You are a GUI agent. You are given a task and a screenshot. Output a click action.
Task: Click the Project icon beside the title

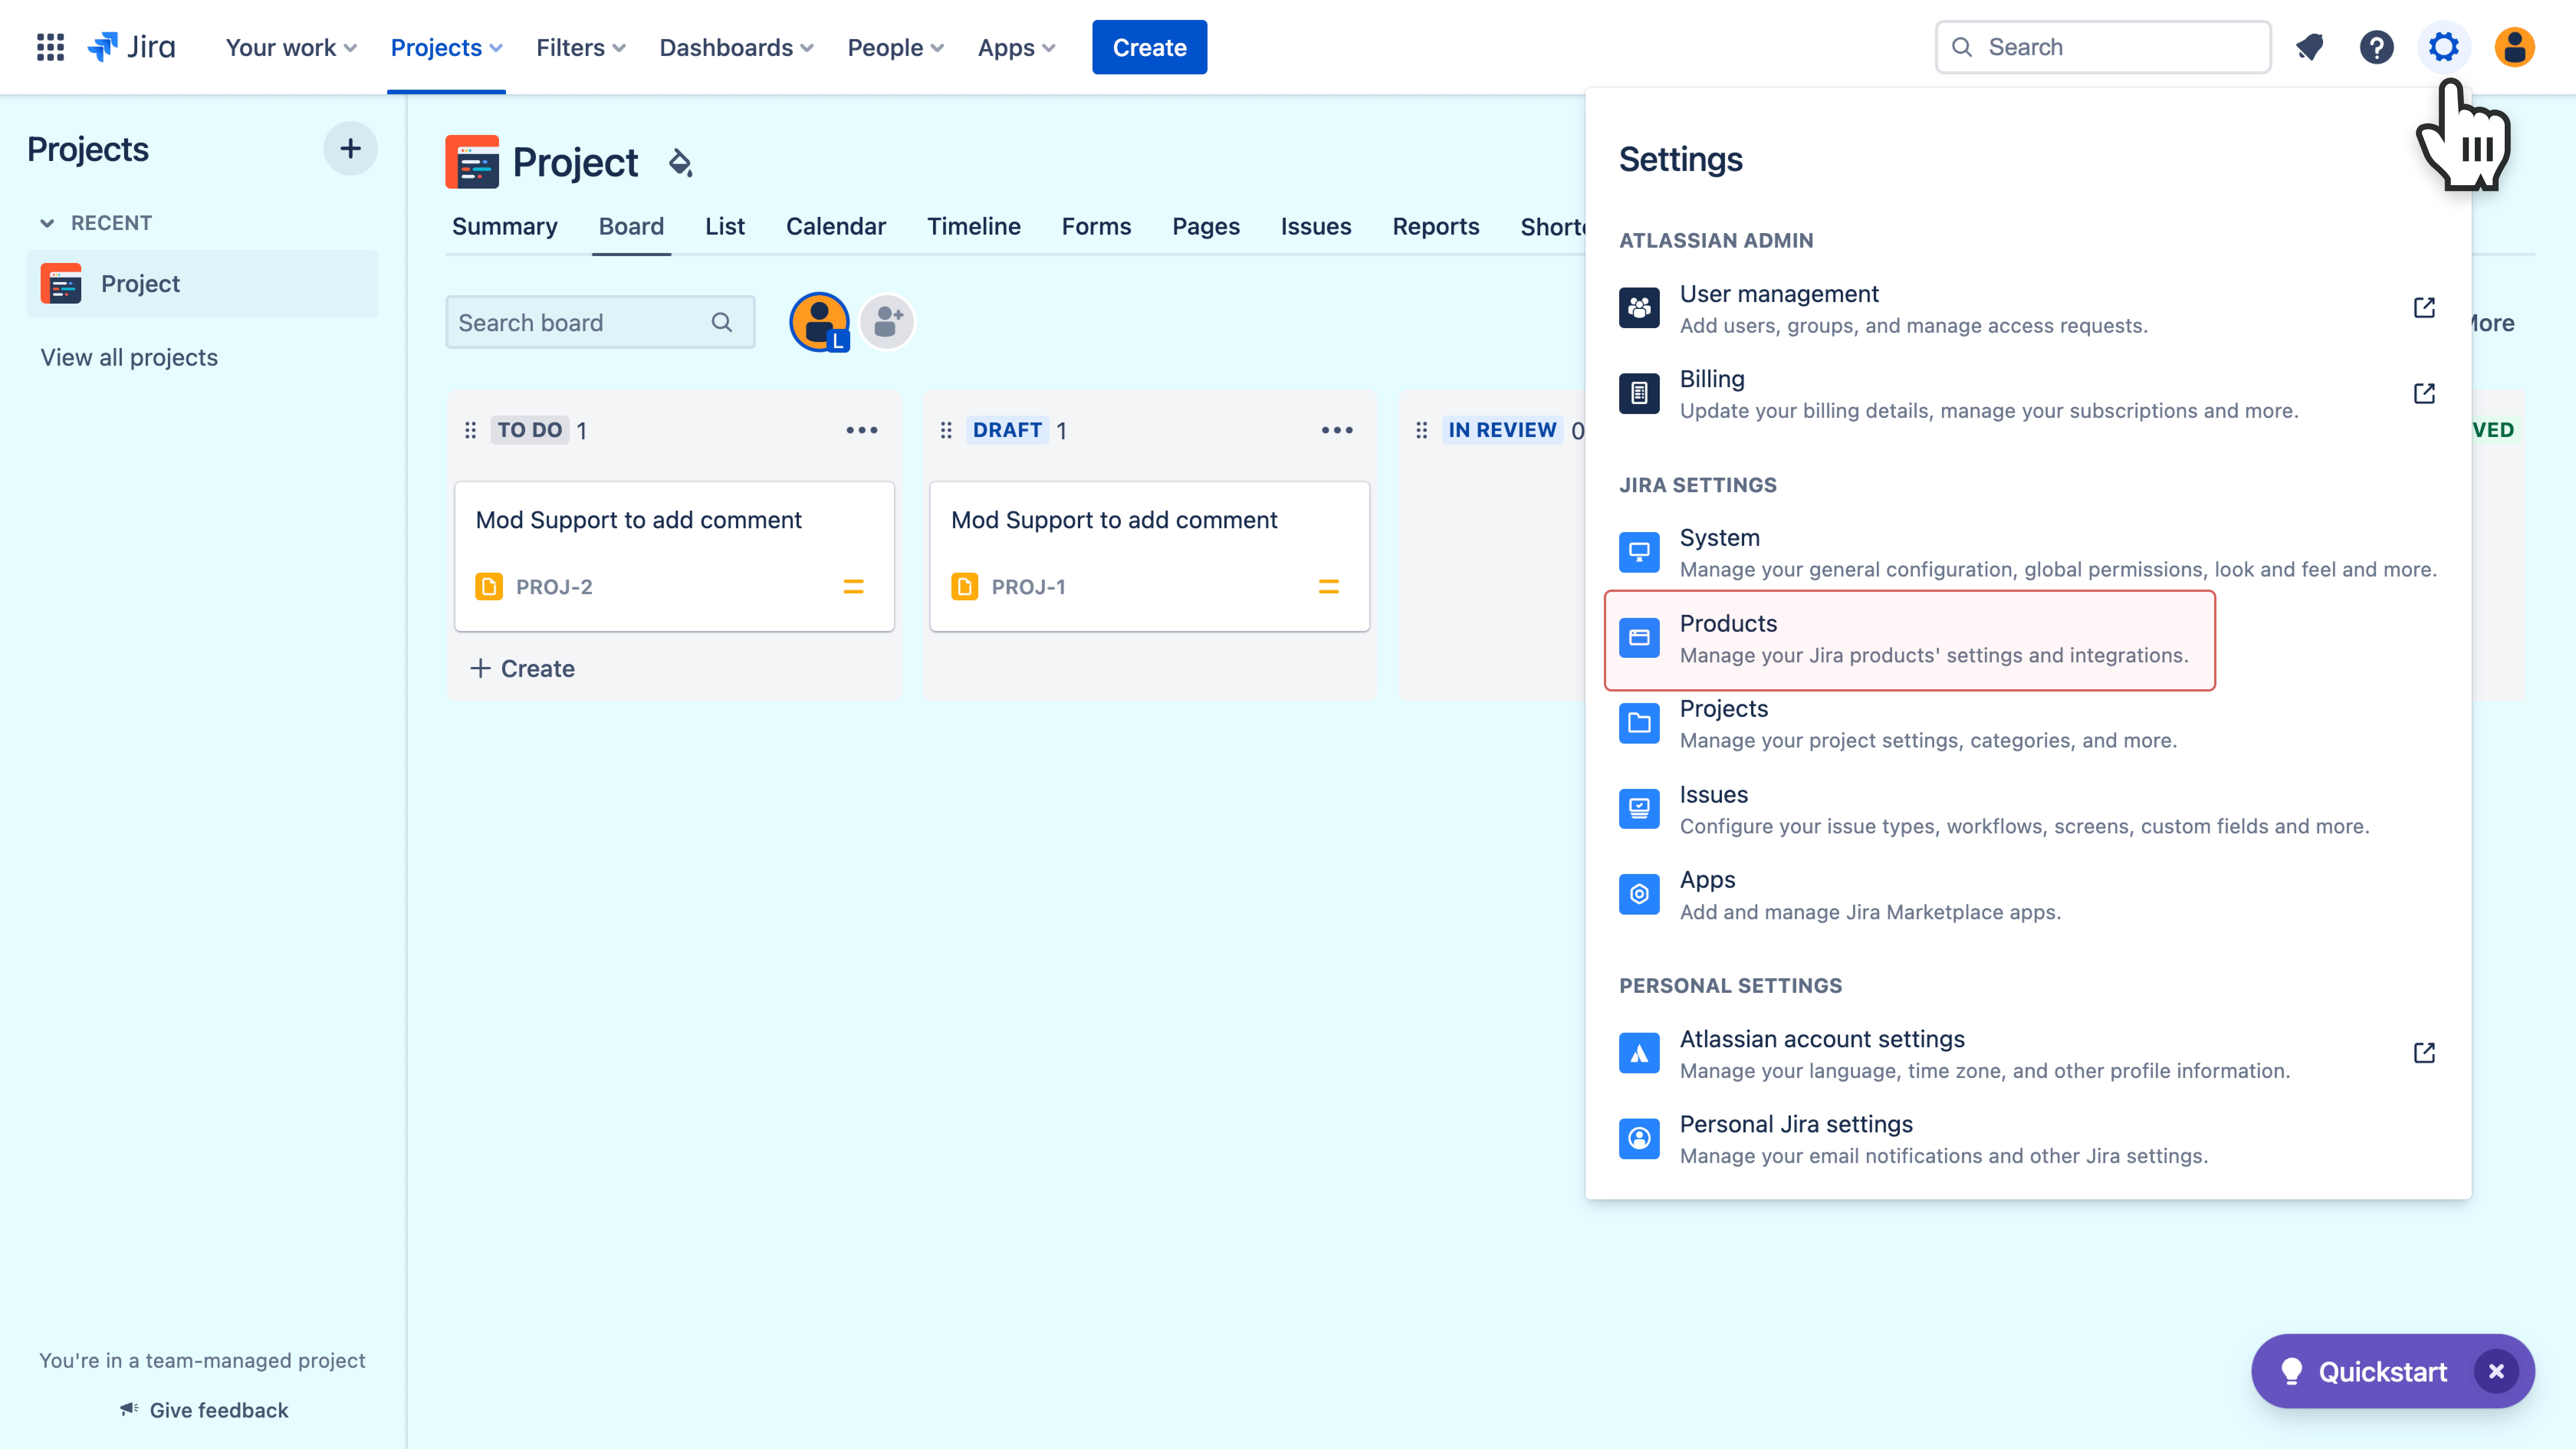tap(472, 162)
